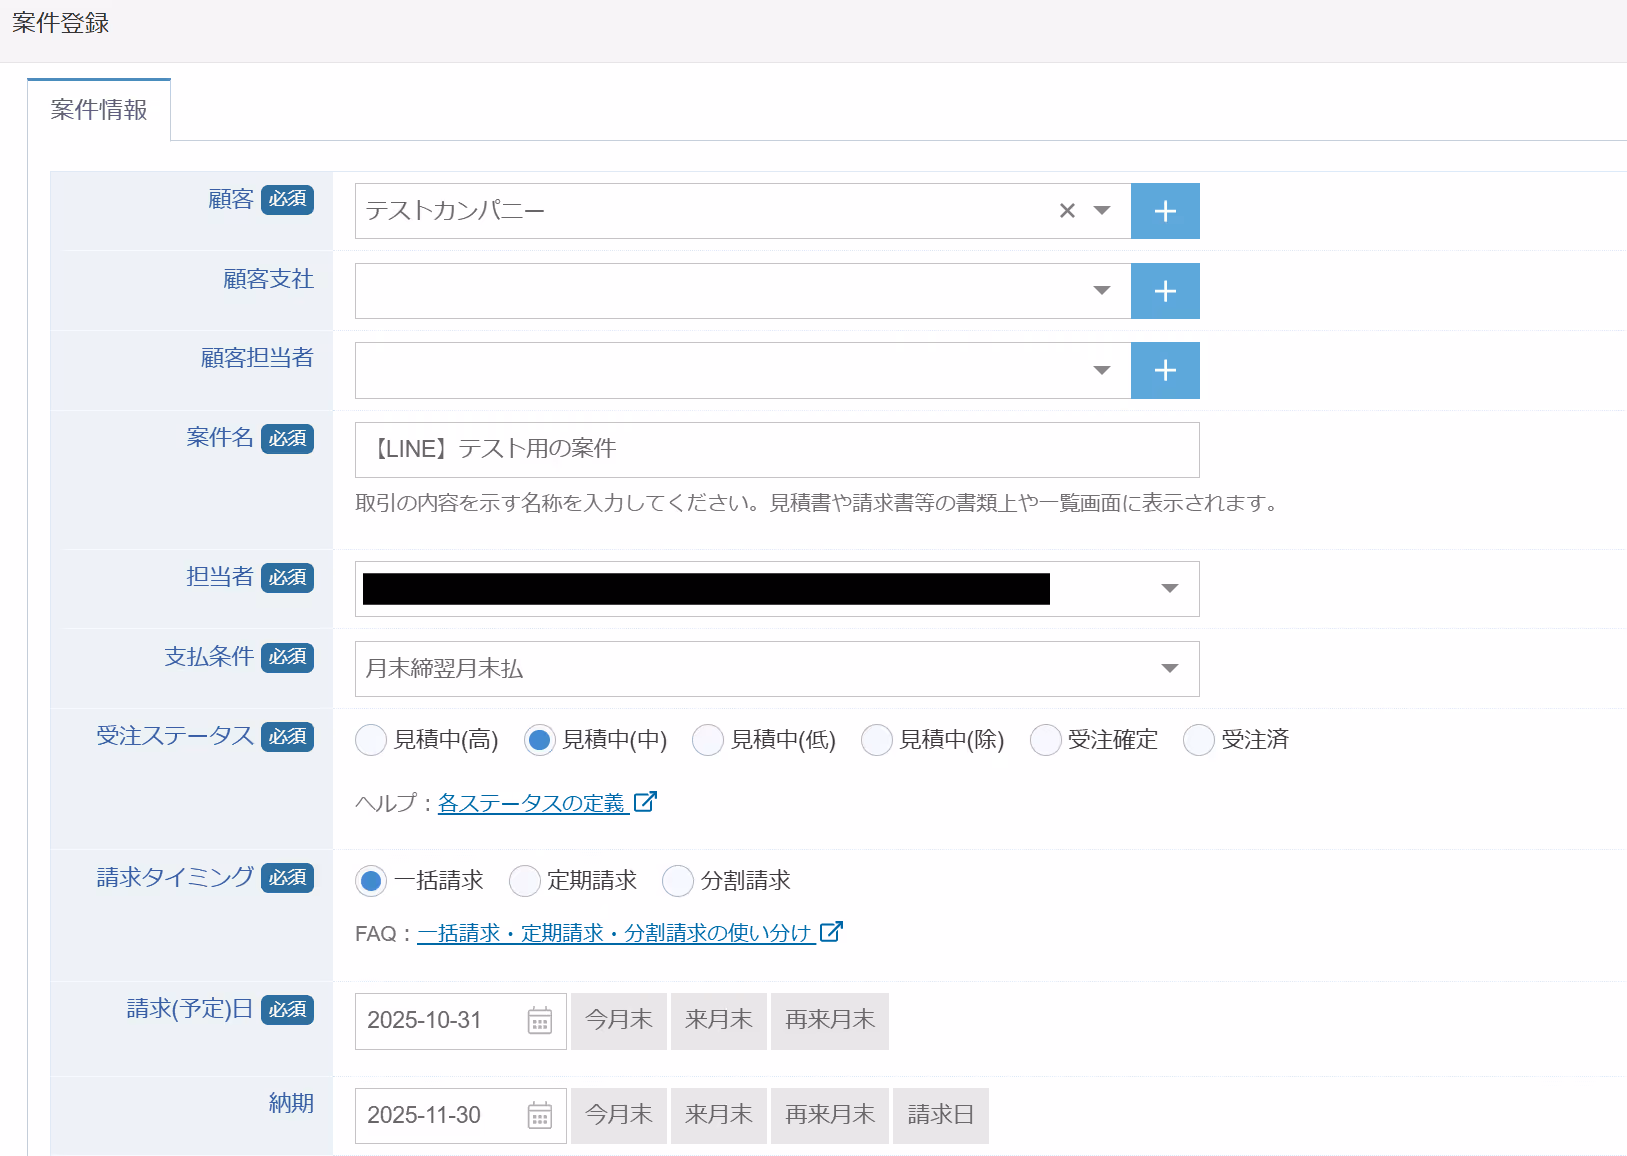Screen dimensions: 1627x1156
Task: Click the 案件名 text field
Action: click(x=777, y=450)
